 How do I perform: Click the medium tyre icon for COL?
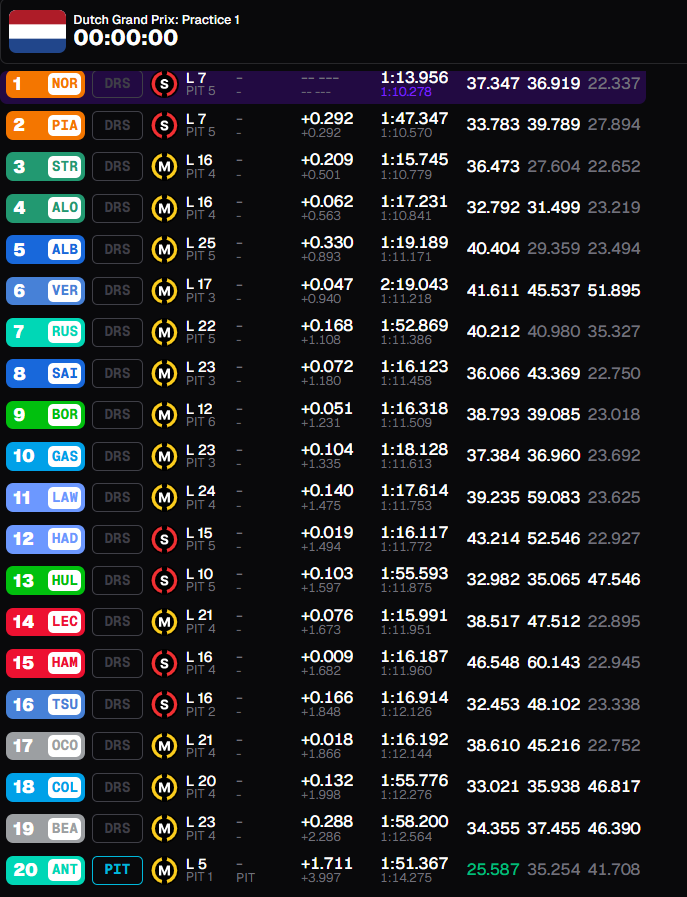[x=164, y=787]
